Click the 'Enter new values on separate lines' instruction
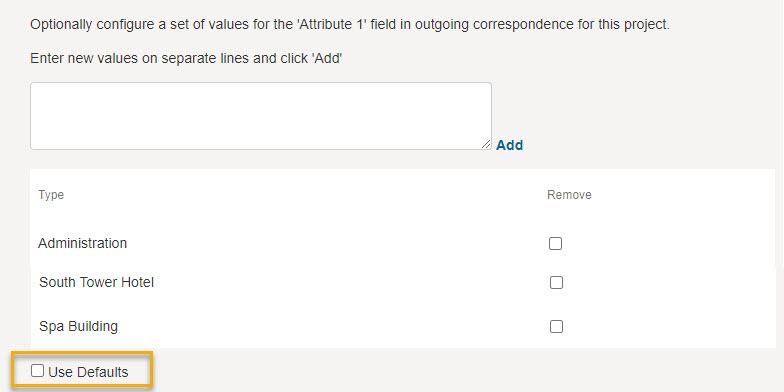784x392 pixels. click(x=186, y=58)
